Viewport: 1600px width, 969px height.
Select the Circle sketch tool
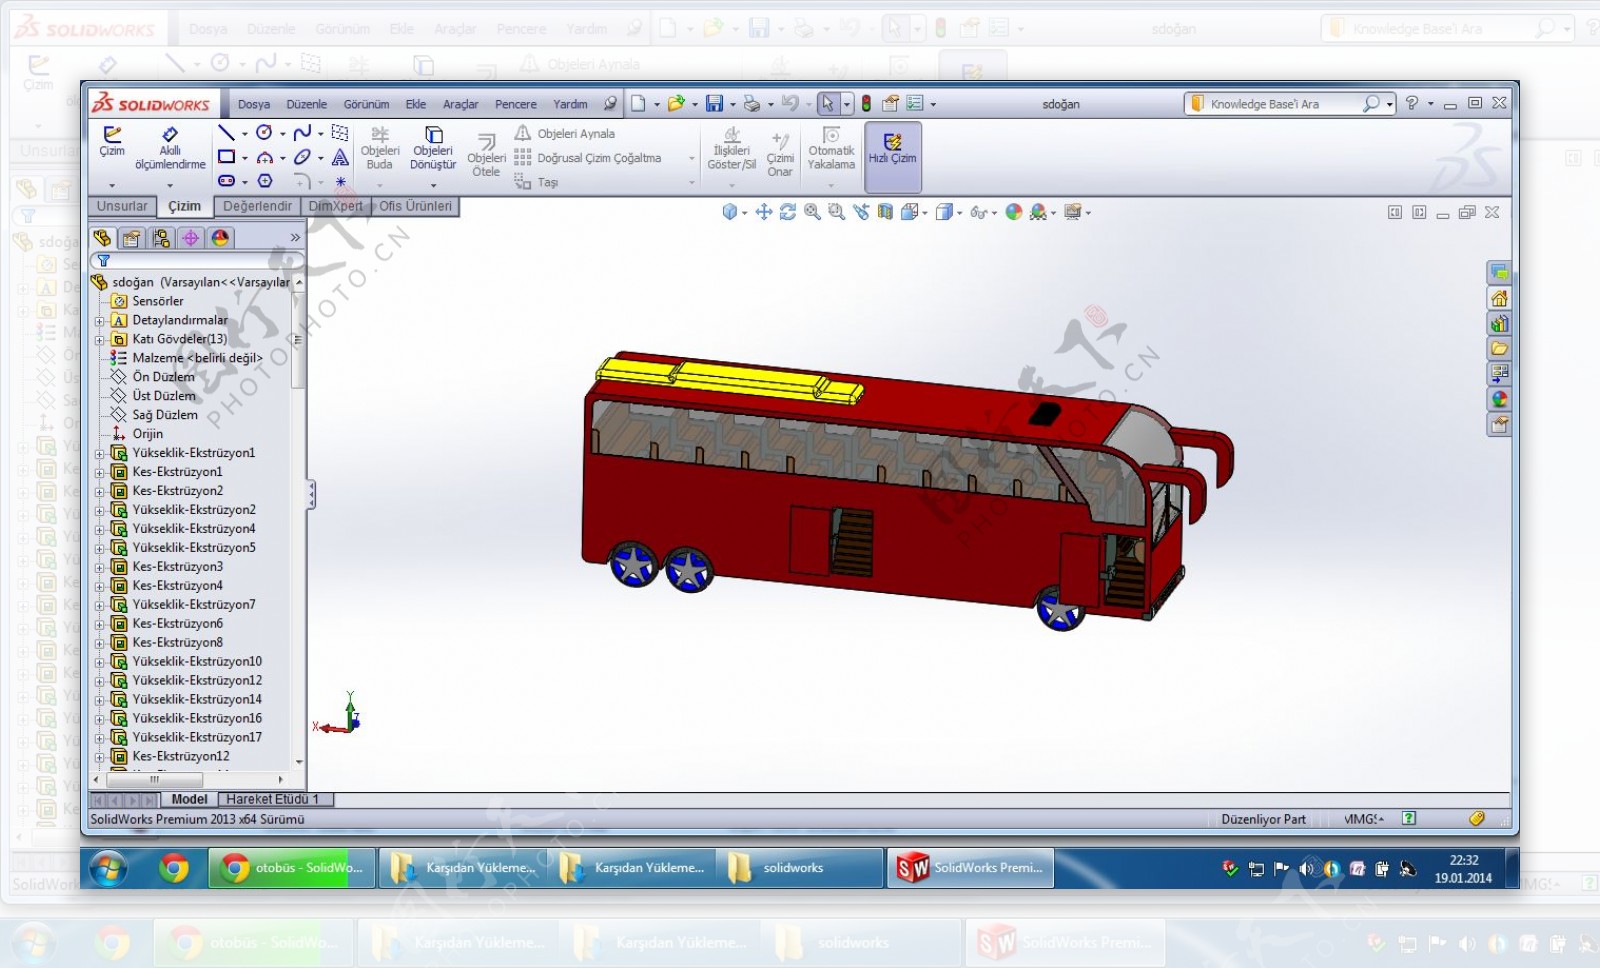[x=264, y=133]
